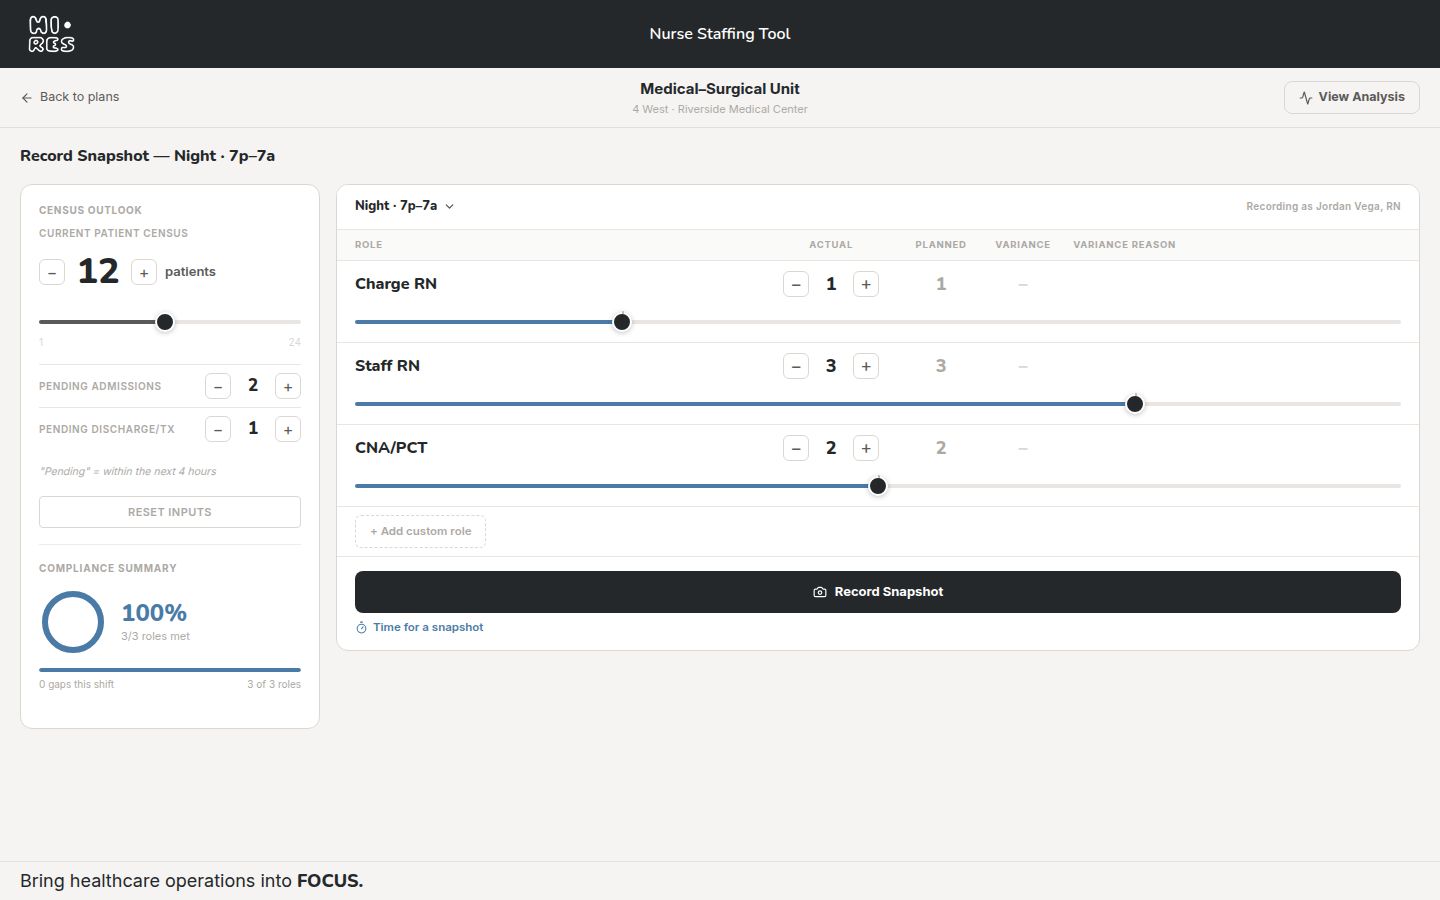Decrease Staff RN actual count
The height and width of the screenshot is (900, 1440).
(796, 366)
